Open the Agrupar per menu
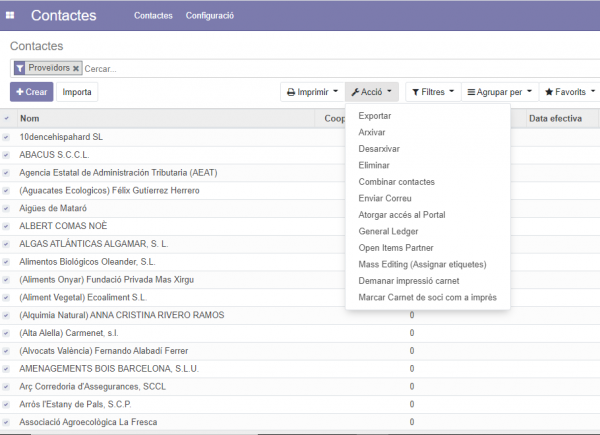This screenshot has width=600, height=435. tap(499, 92)
